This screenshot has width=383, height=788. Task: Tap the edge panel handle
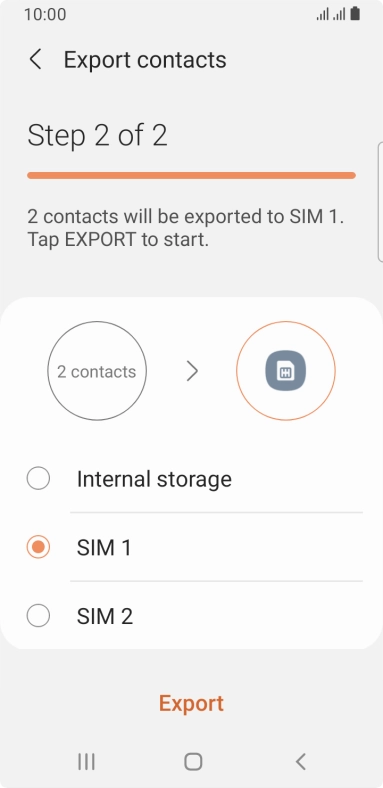click(x=380, y=202)
